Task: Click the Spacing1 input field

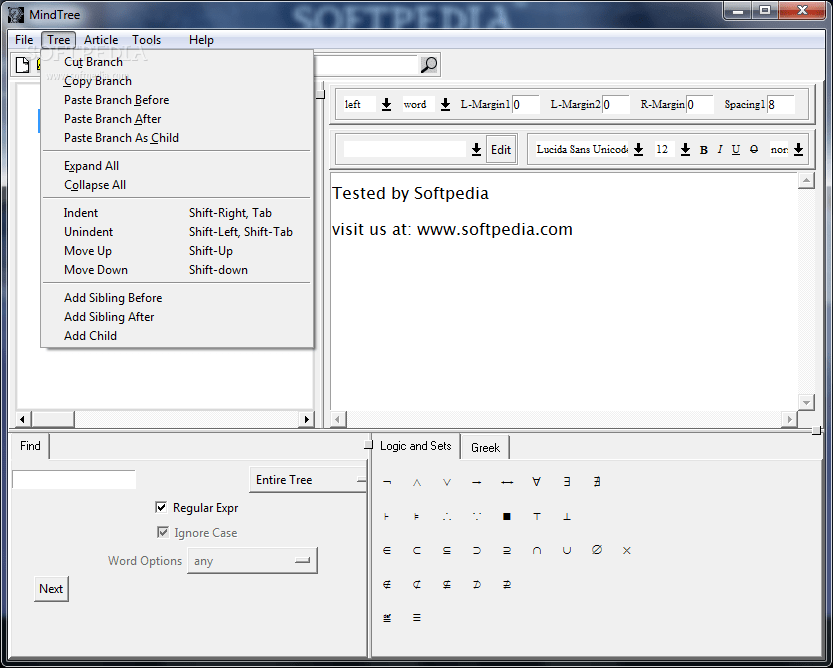Action: (x=780, y=105)
